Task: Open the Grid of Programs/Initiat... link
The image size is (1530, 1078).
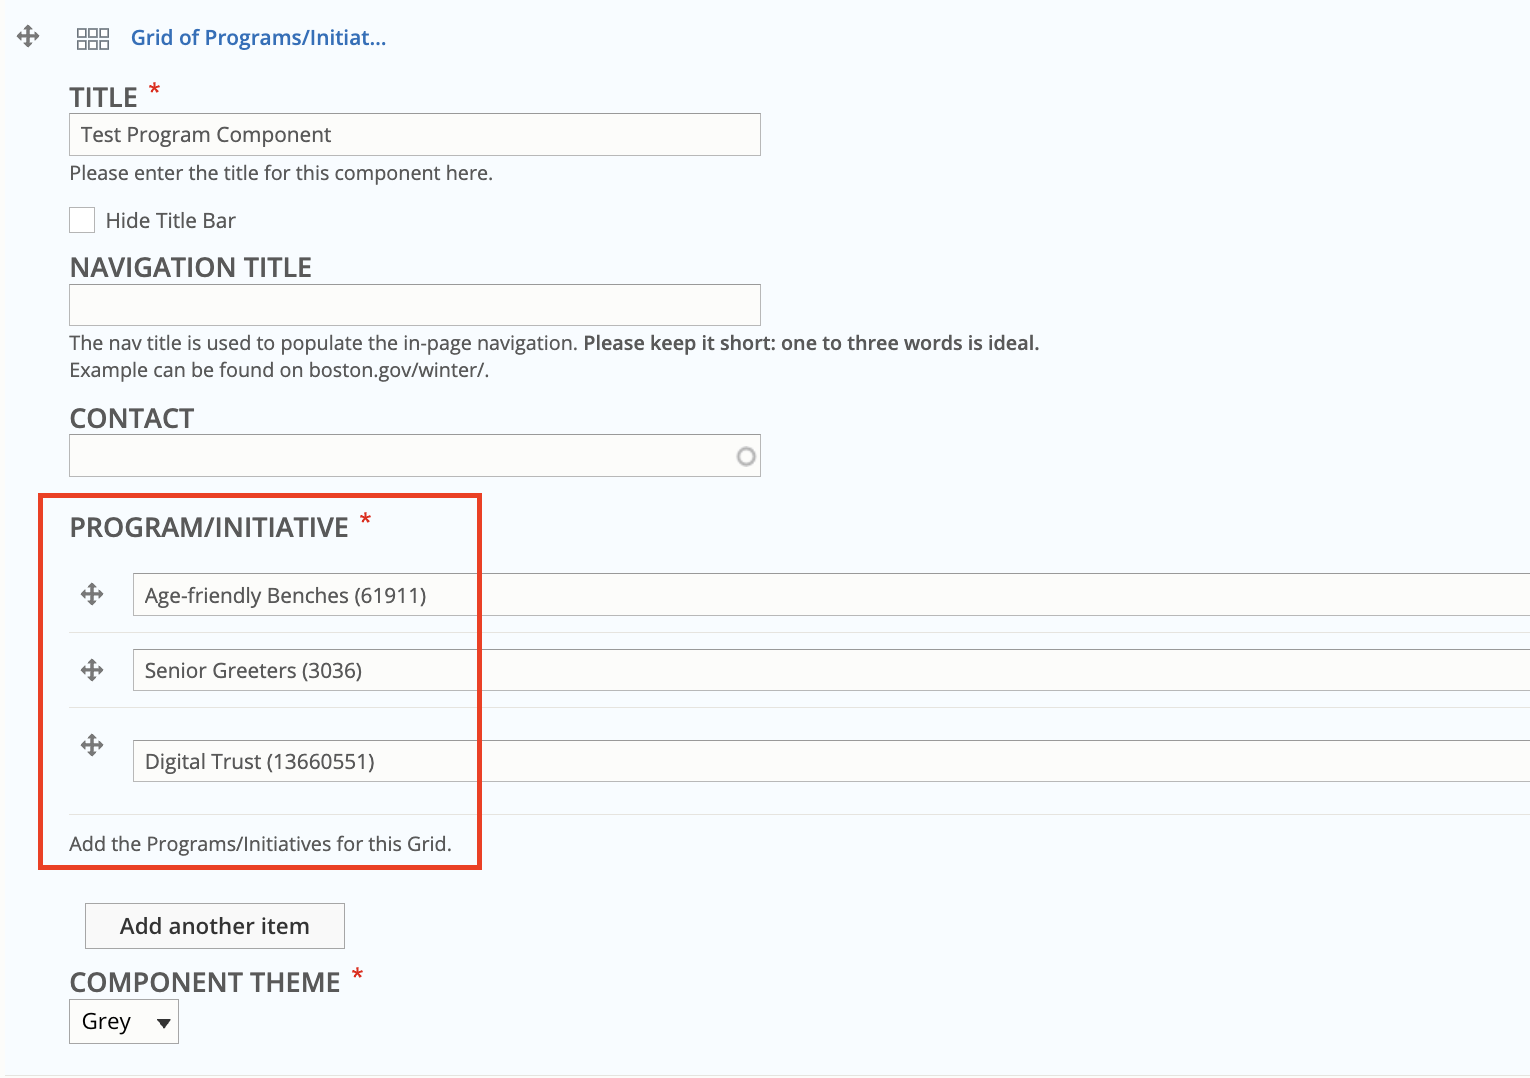Action: (x=258, y=38)
